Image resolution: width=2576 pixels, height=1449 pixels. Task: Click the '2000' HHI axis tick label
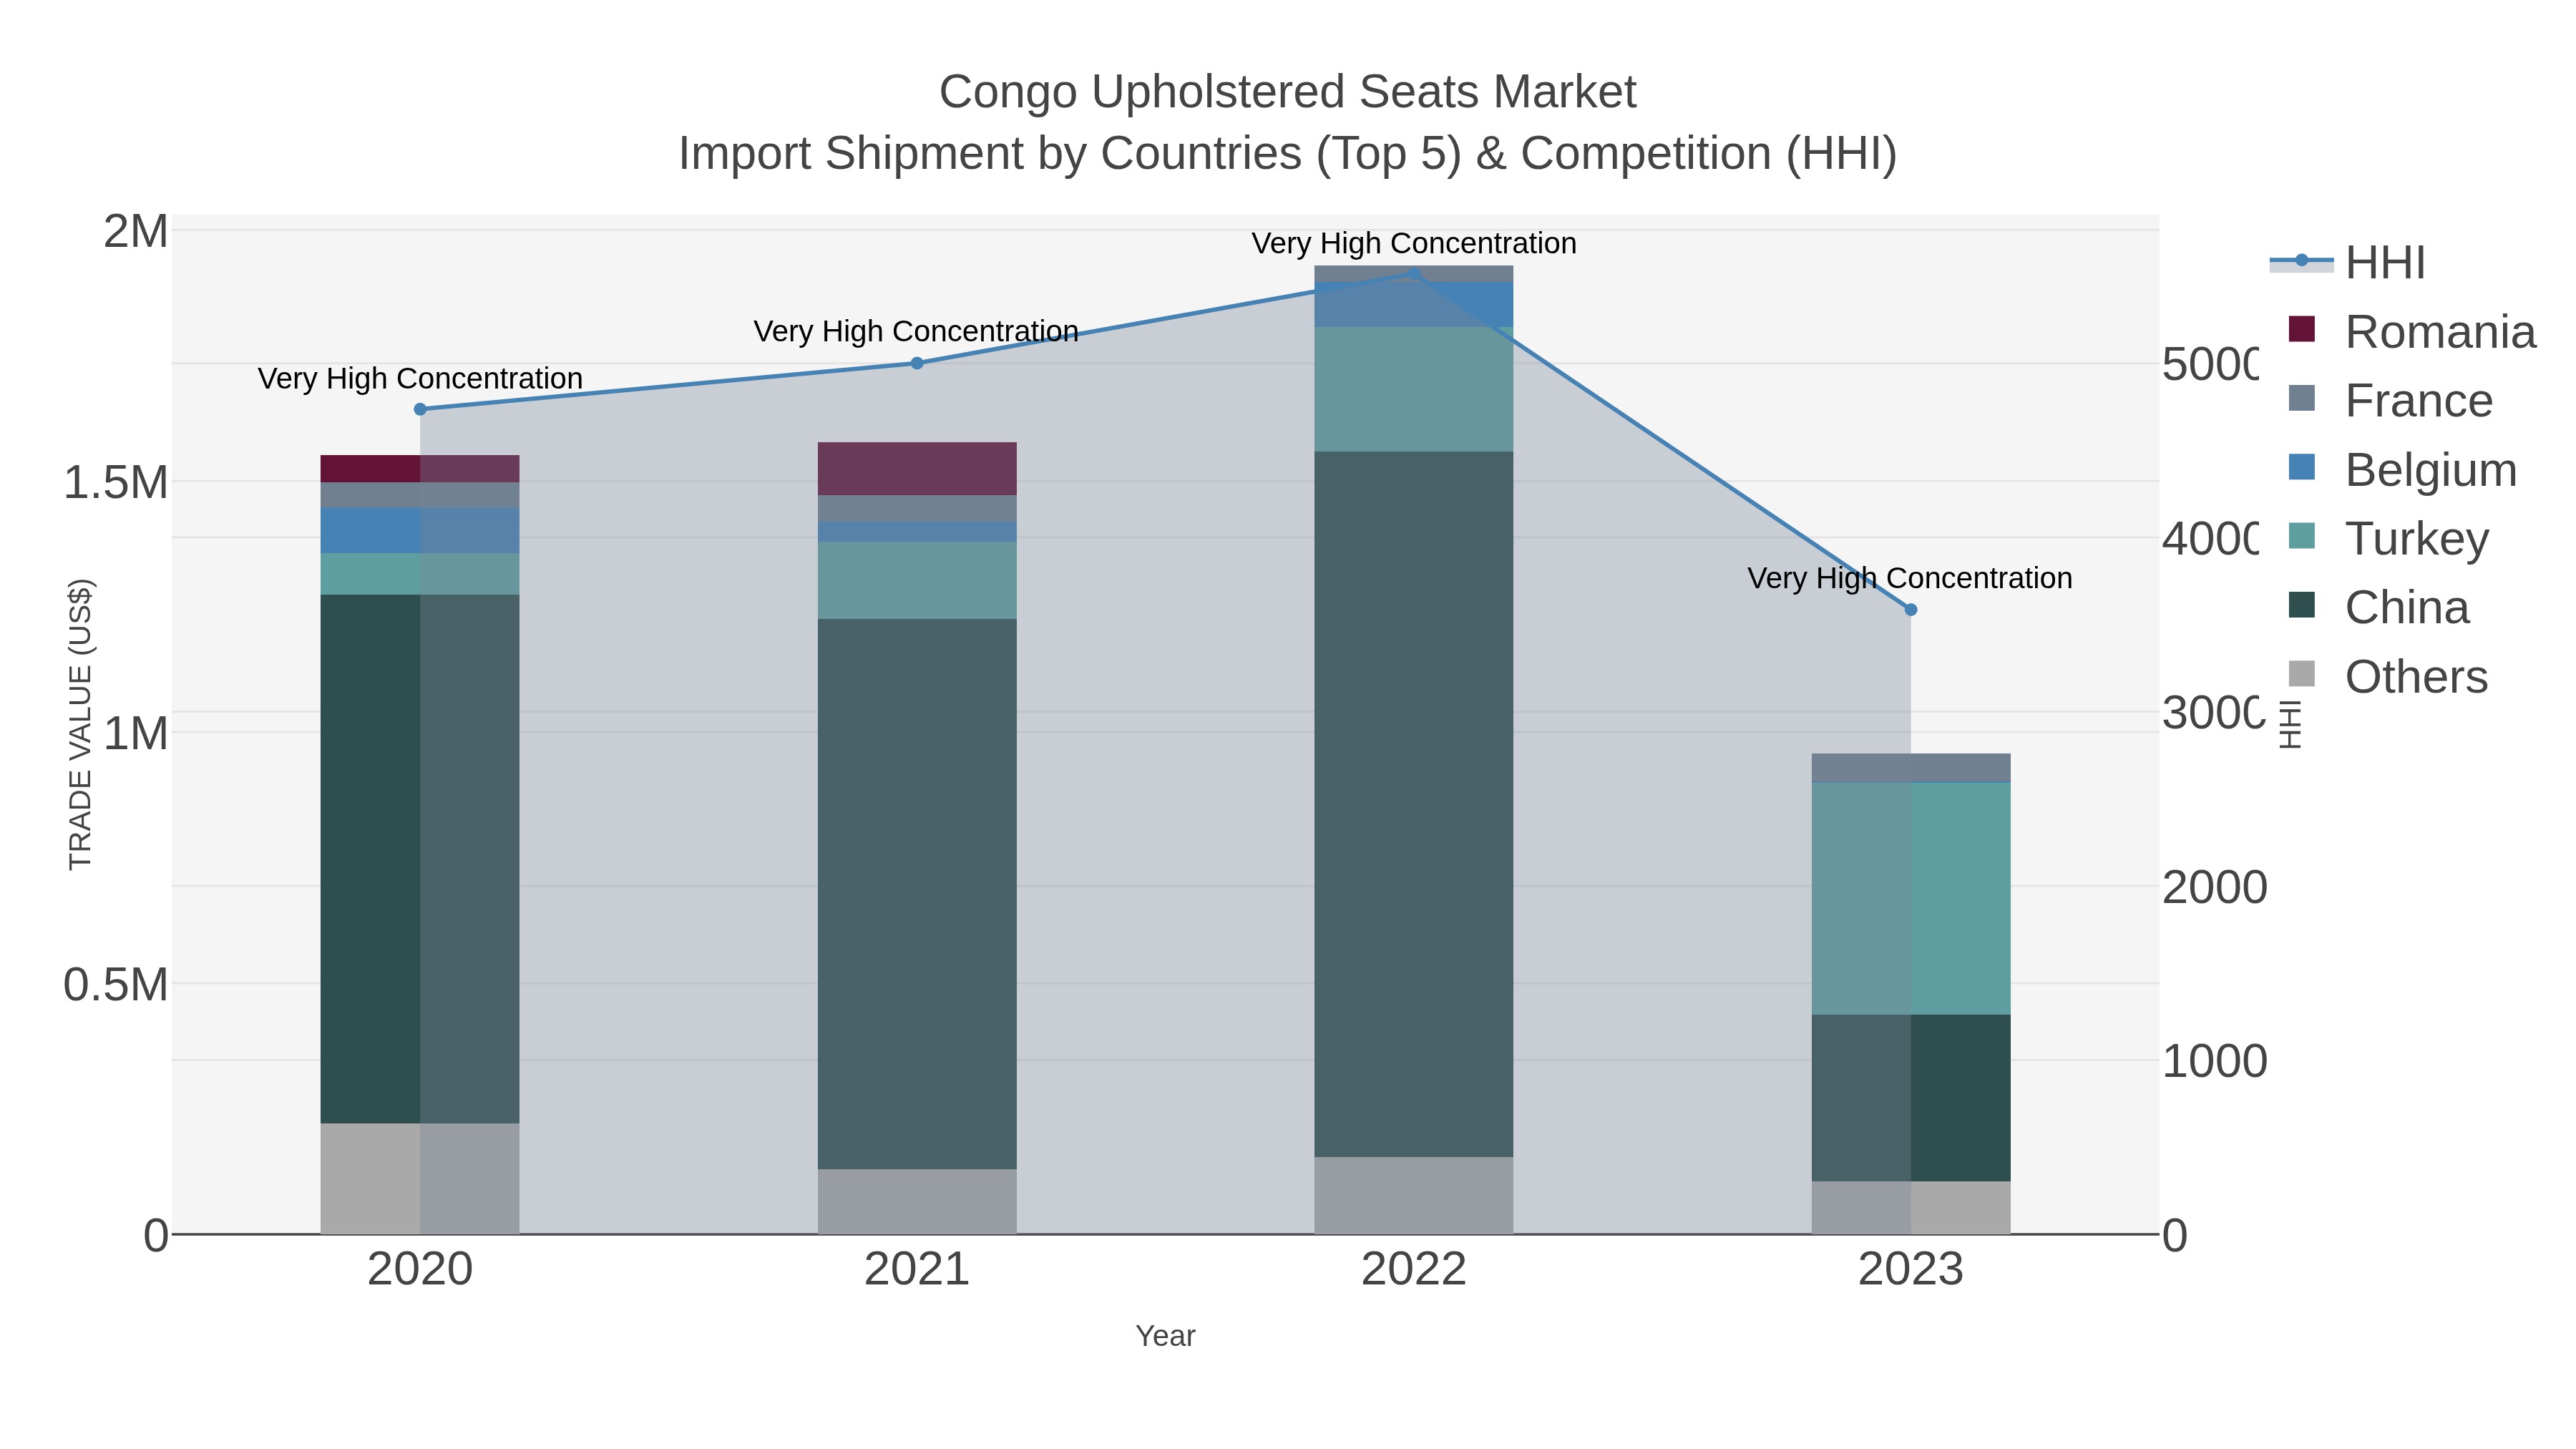[x=2215, y=888]
